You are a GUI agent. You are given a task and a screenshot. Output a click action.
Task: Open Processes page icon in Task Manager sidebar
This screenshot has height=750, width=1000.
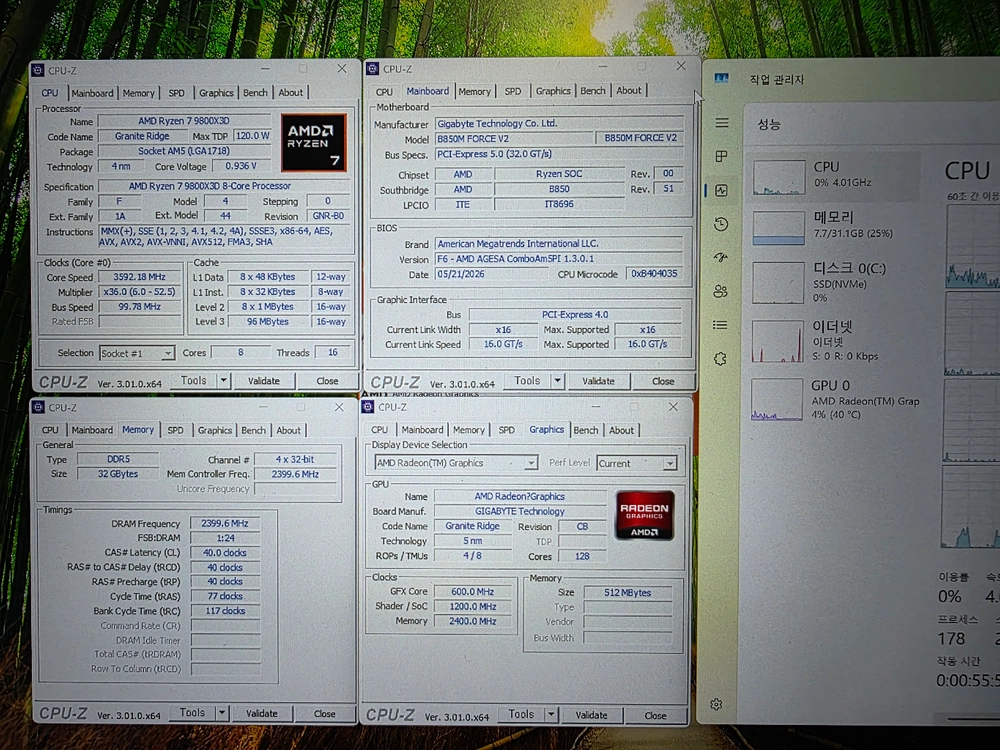(x=721, y=156)
